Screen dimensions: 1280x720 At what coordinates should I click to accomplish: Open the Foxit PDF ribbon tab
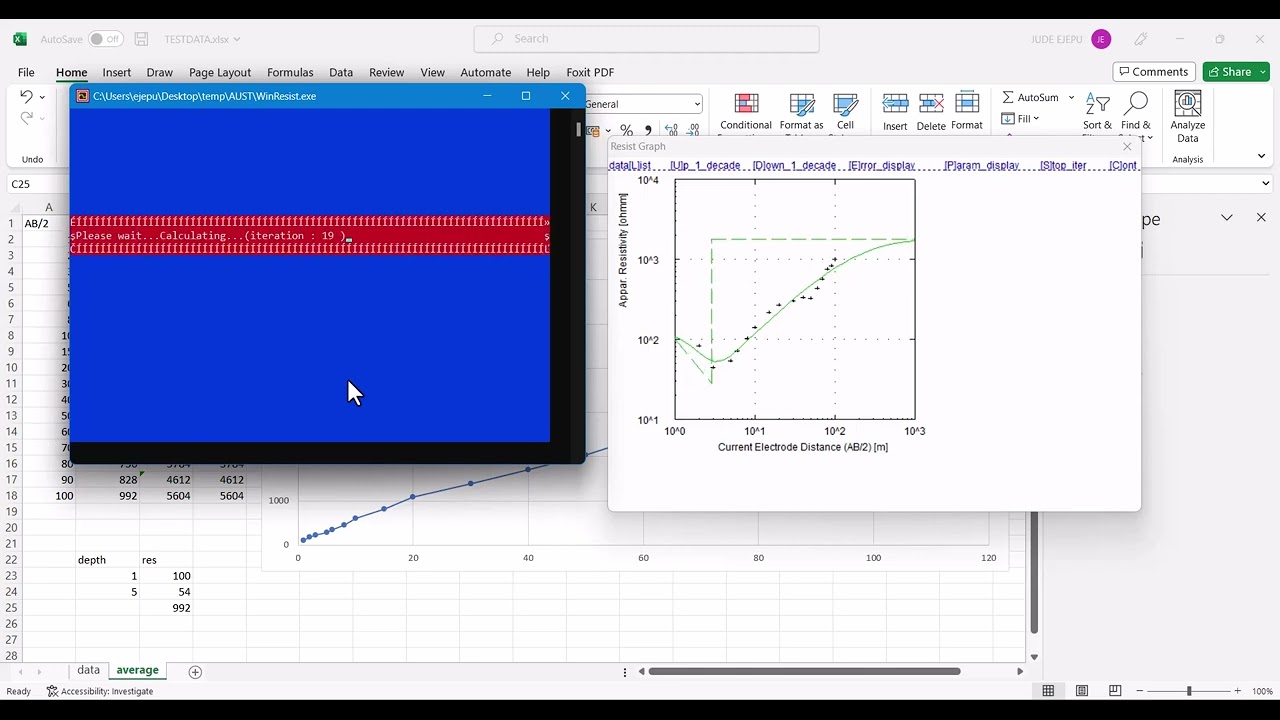[590, 72]
